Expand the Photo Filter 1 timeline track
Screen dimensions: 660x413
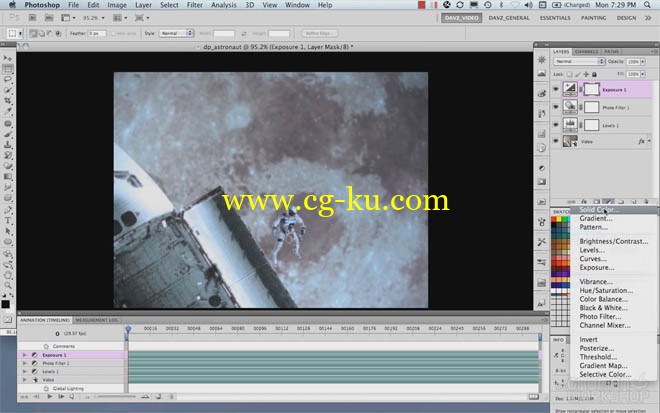click(x=24, y=363)
